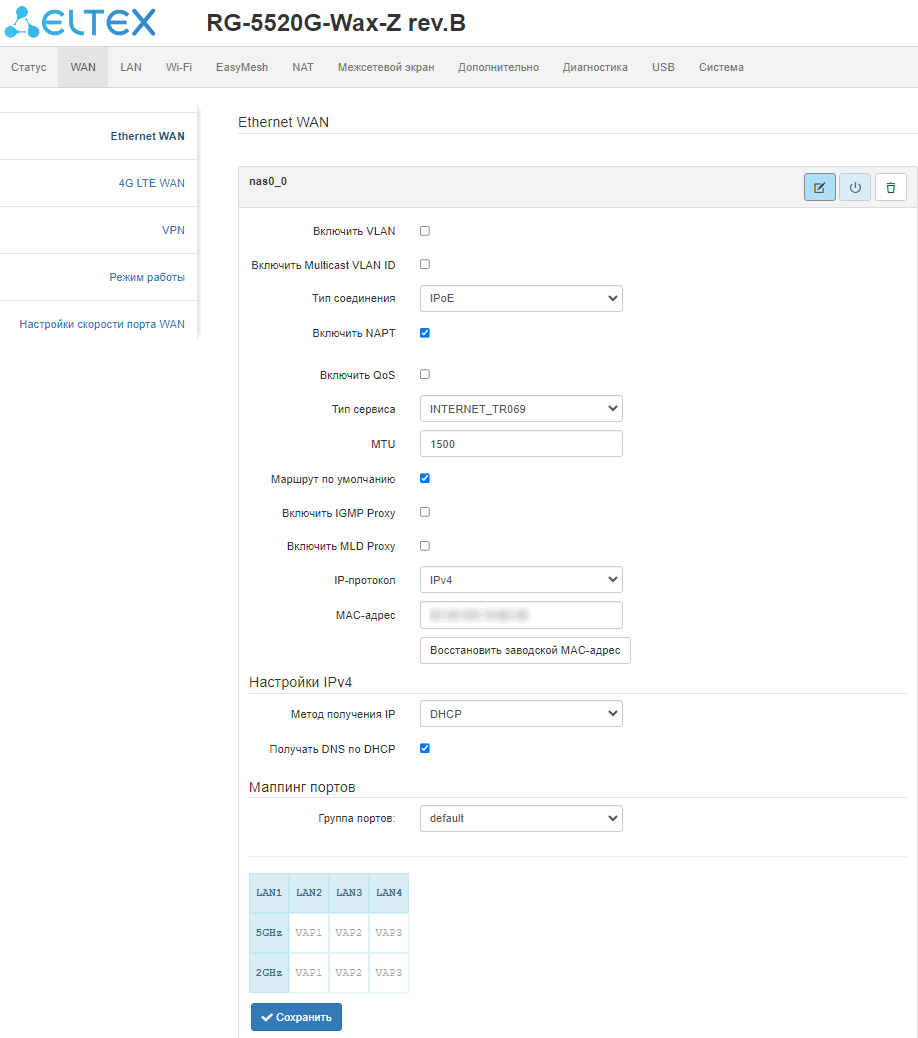Open the 4G LTE WAN sidebar link
The image size is (918, 1038).
pos(151,183)
